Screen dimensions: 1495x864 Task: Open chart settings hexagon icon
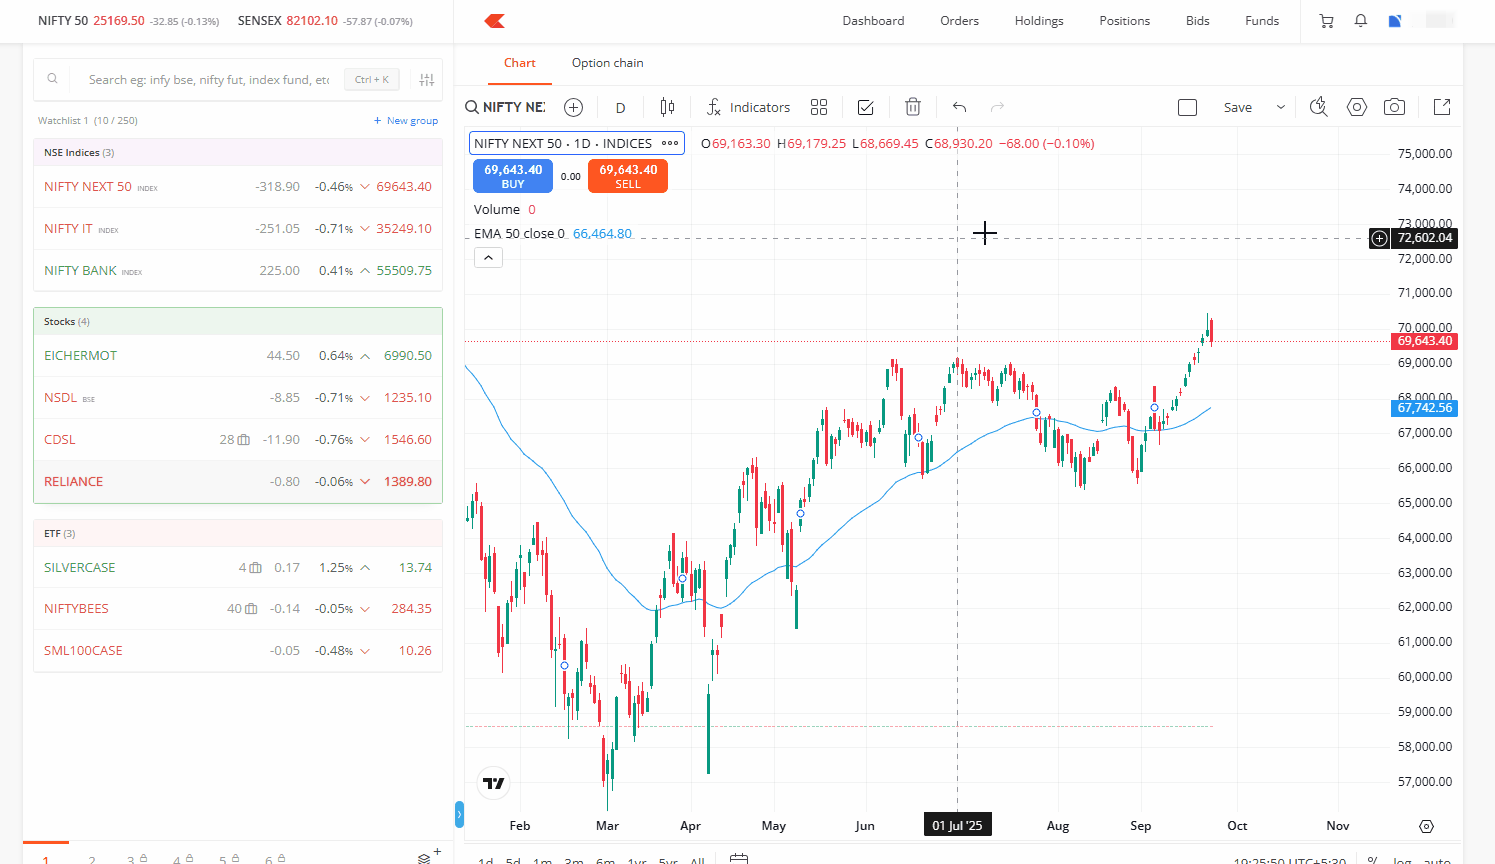(x=1356, y=107)
